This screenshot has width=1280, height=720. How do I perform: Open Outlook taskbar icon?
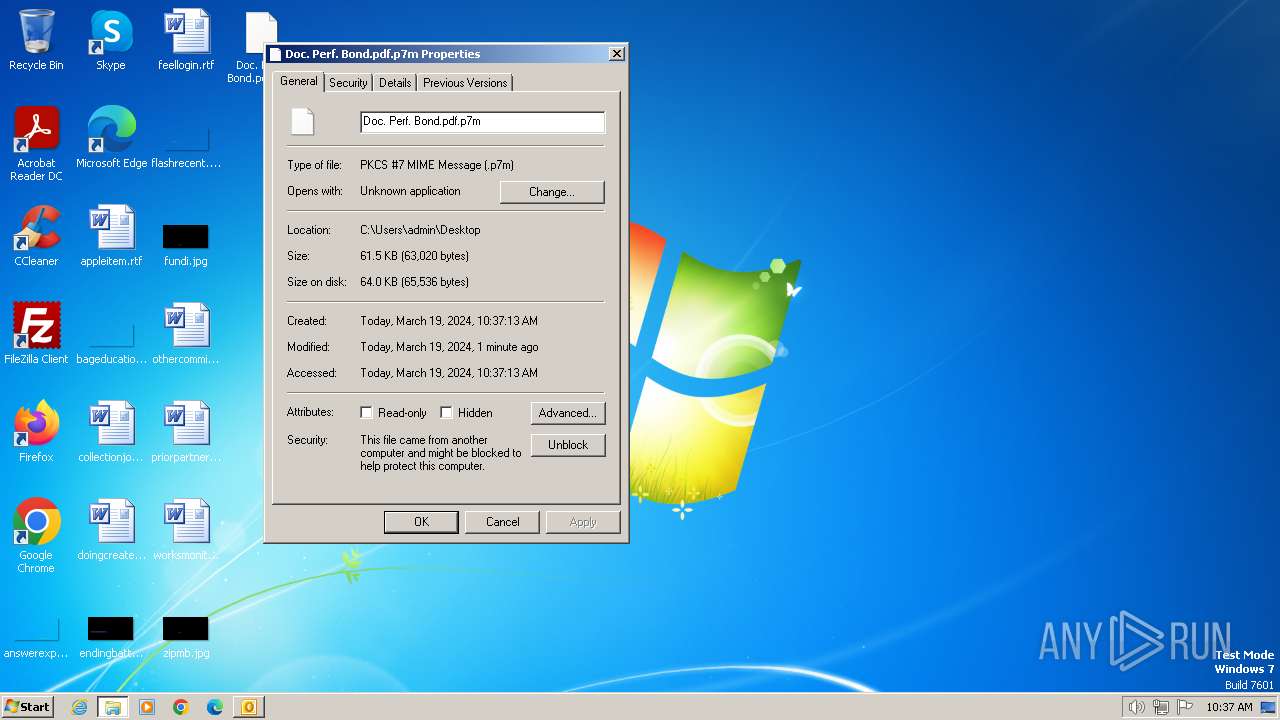tap(249, 707)
